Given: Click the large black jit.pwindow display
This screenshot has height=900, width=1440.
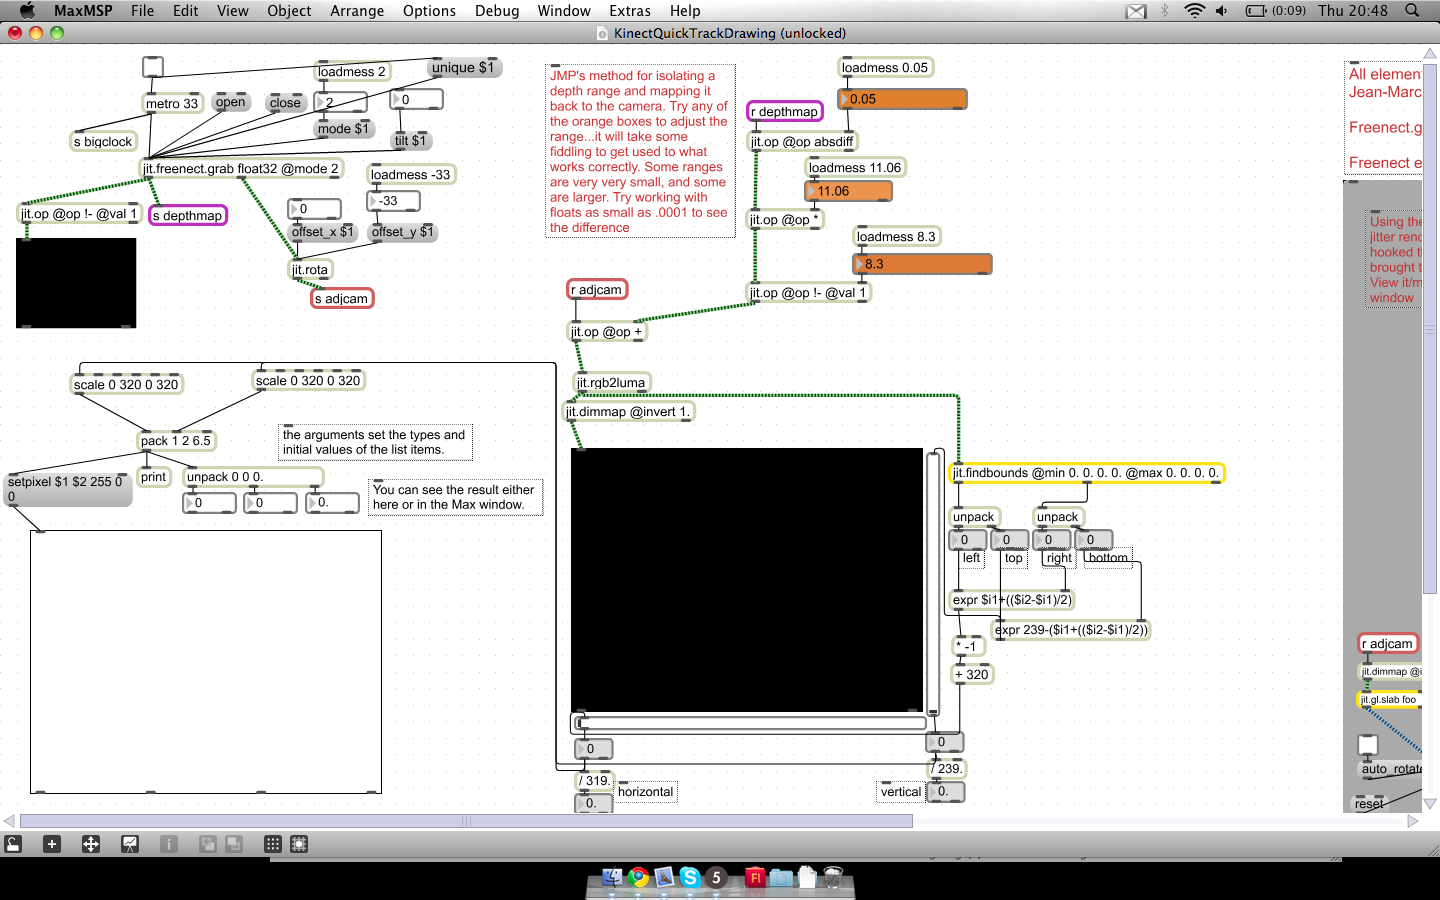Looking at the screenshot, I should 747,580.
